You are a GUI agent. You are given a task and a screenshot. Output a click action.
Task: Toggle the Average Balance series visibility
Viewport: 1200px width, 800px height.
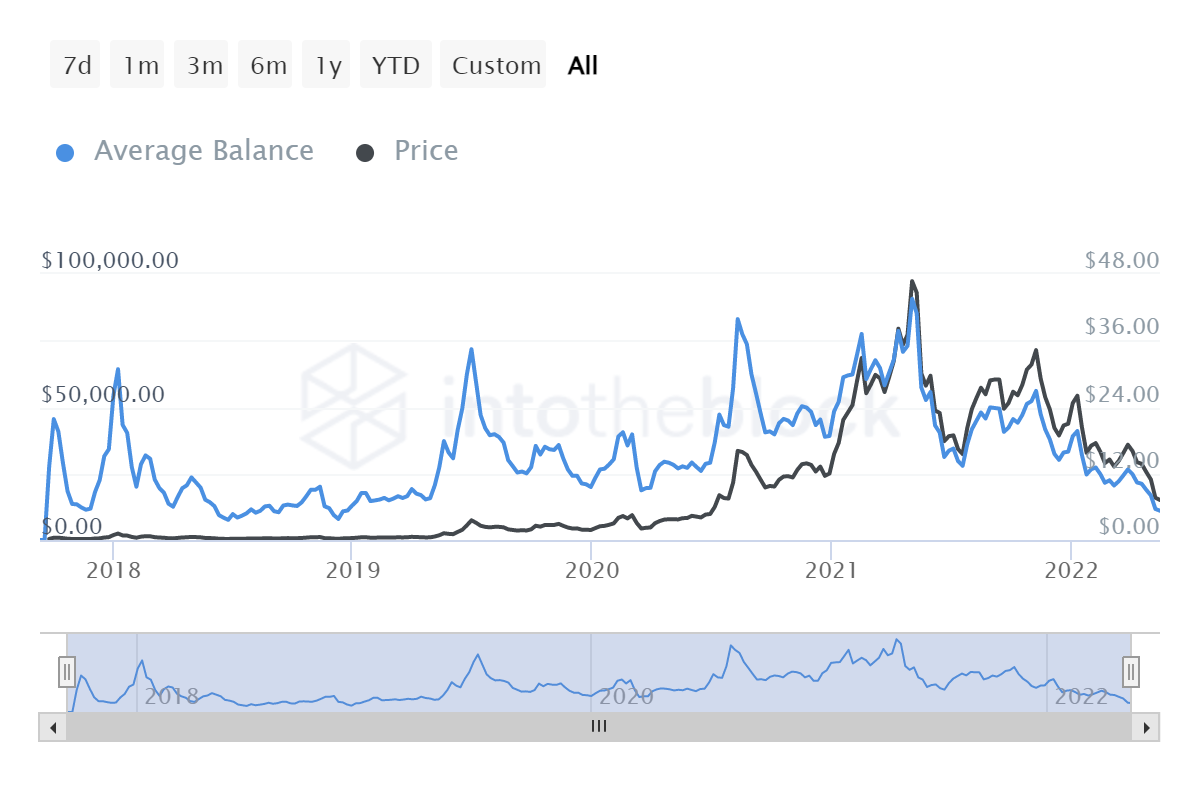coord(203,151)
